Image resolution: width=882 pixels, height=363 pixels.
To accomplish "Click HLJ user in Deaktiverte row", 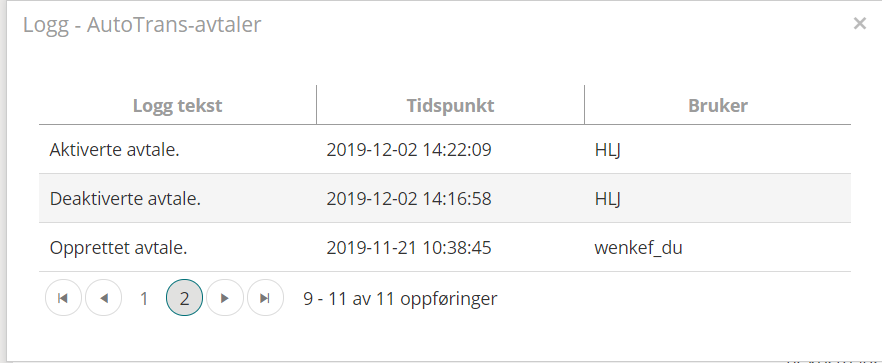I will 608,199.
